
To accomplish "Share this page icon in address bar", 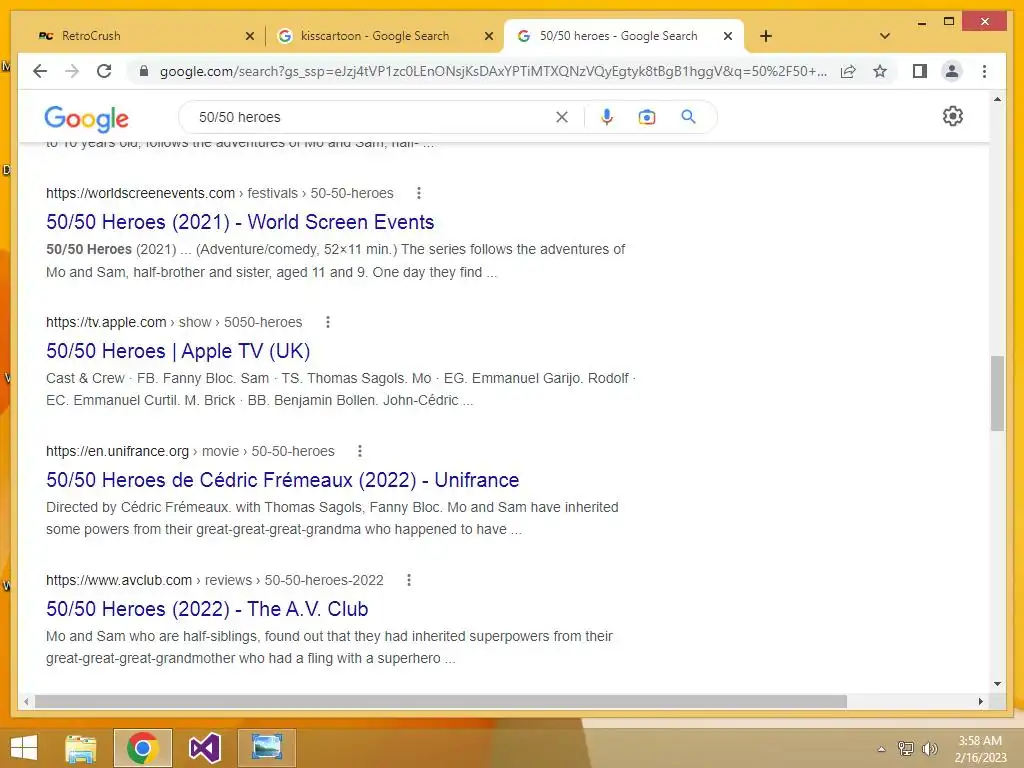I will pos(848,71).
